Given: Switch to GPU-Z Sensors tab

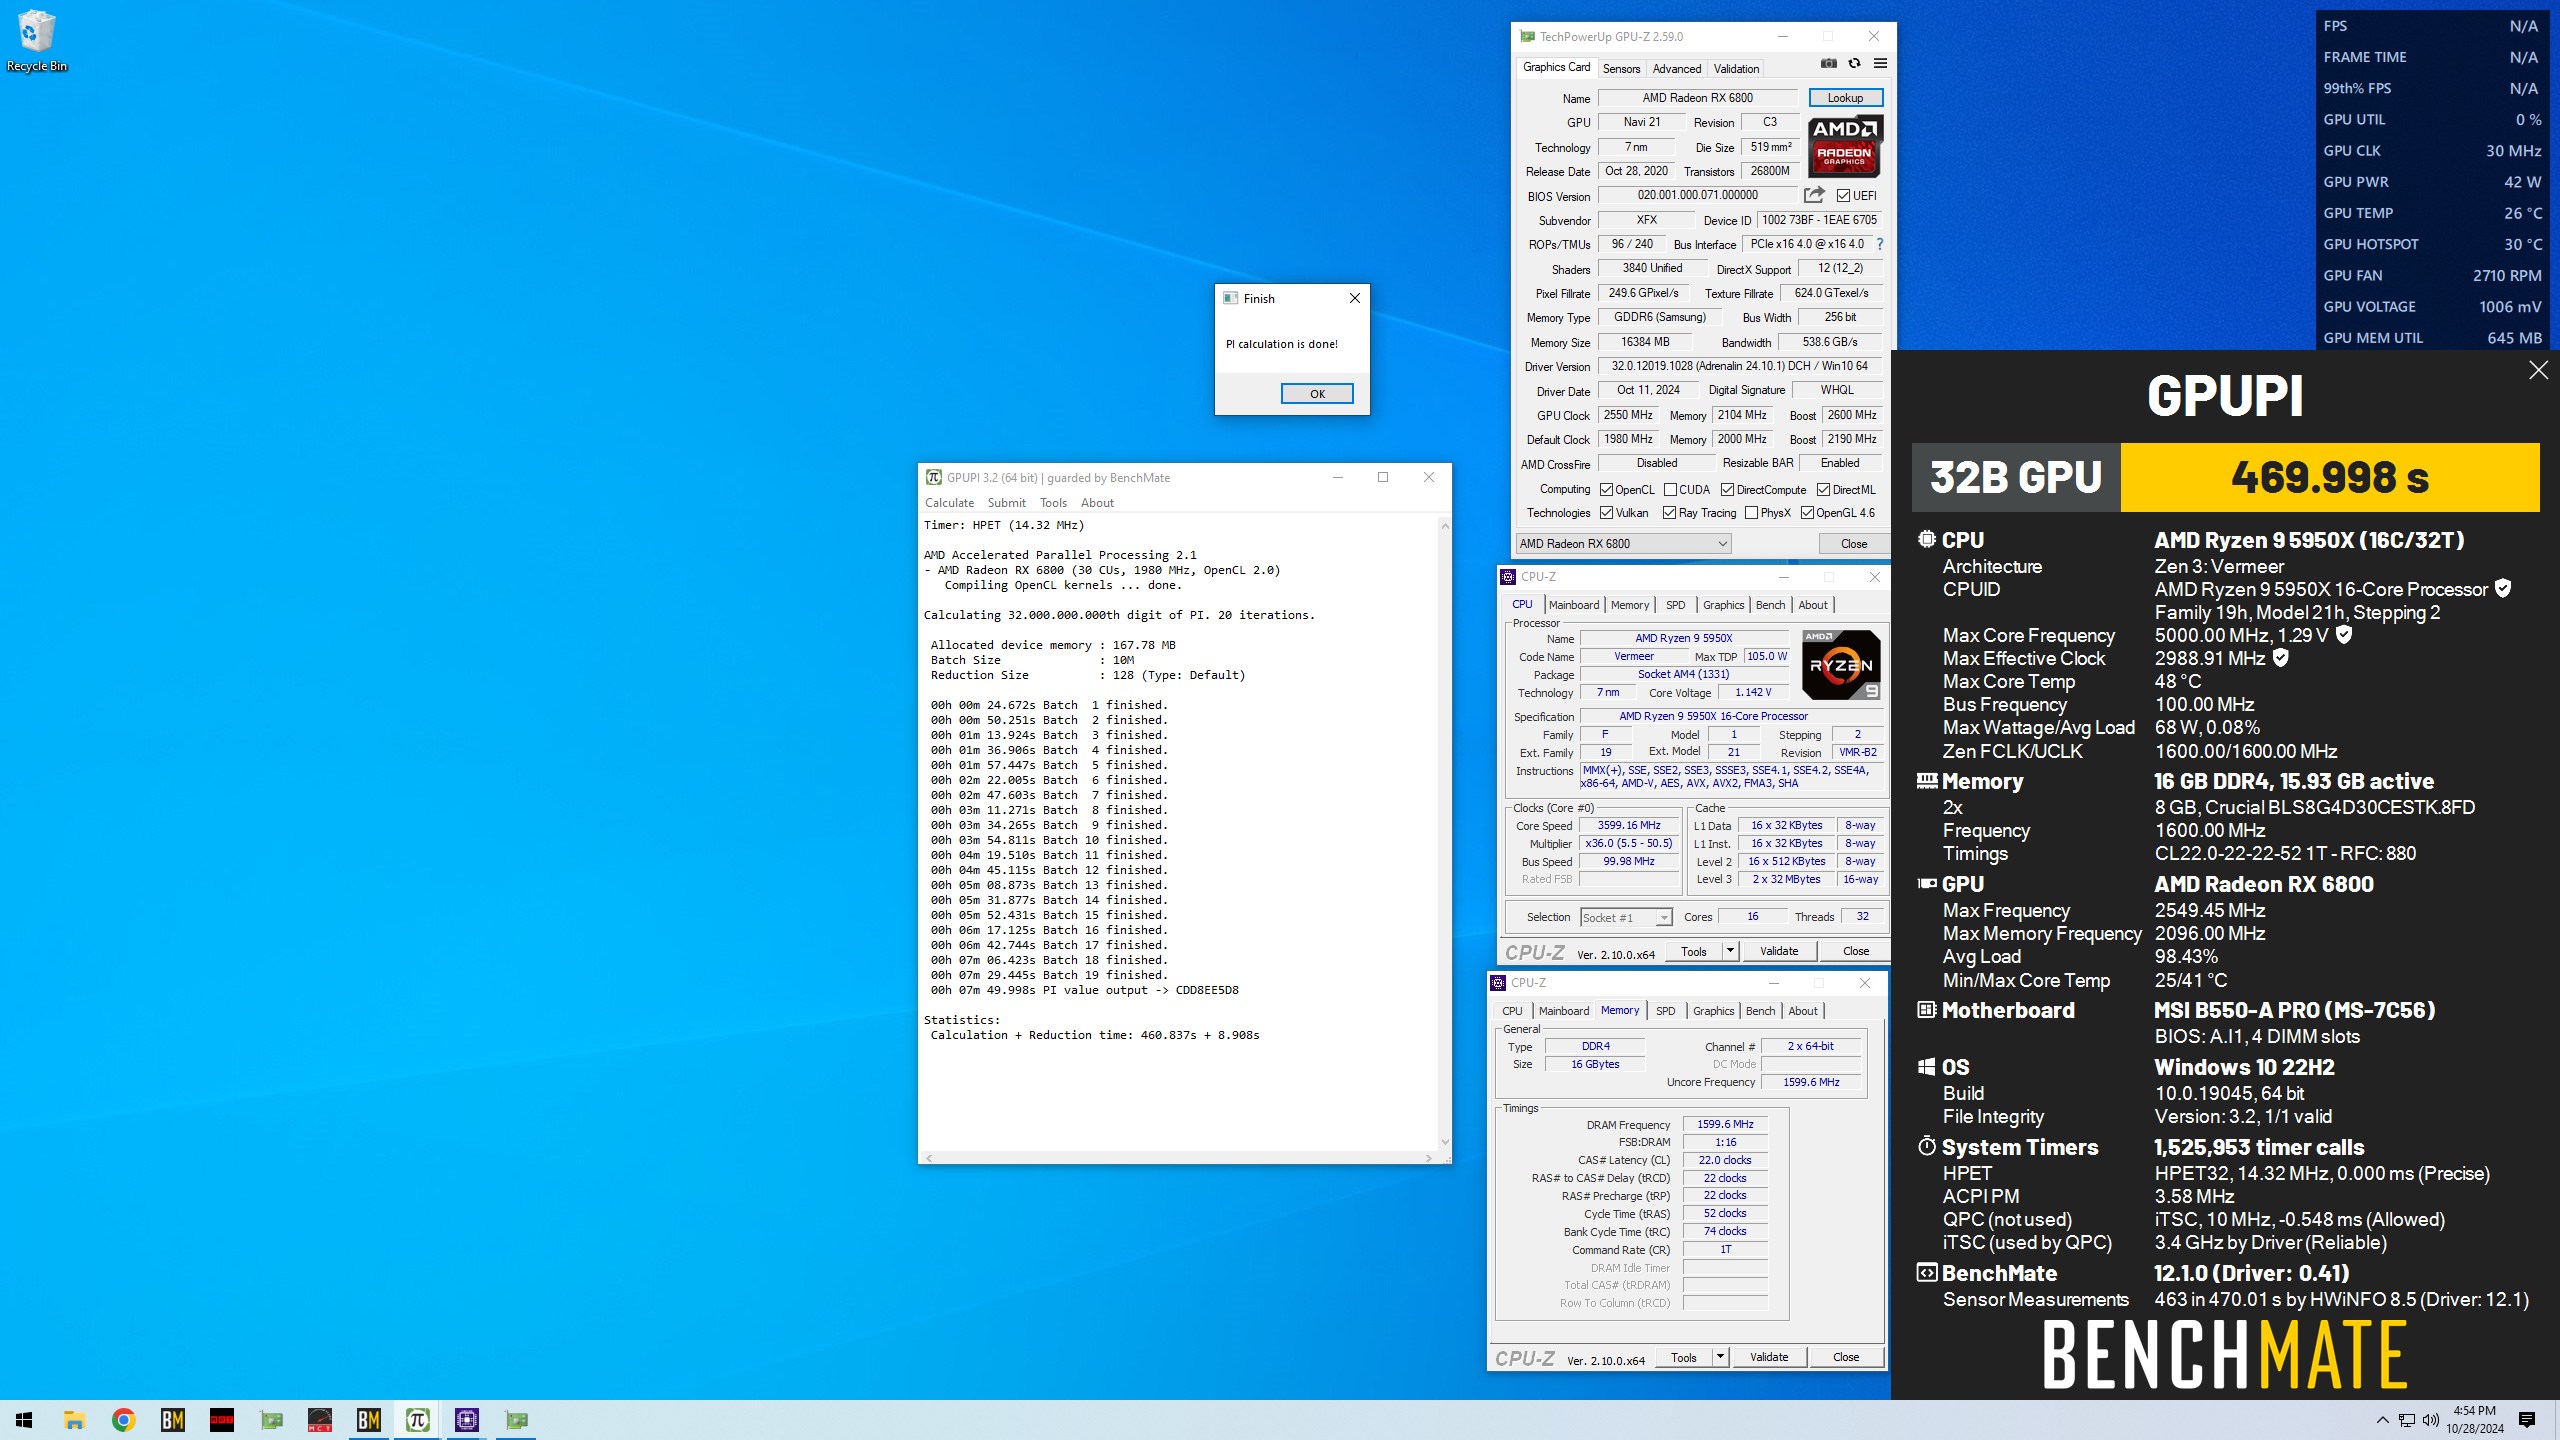Looking at the screenshot, I should pyautogui.click(x=1621, y=69).
